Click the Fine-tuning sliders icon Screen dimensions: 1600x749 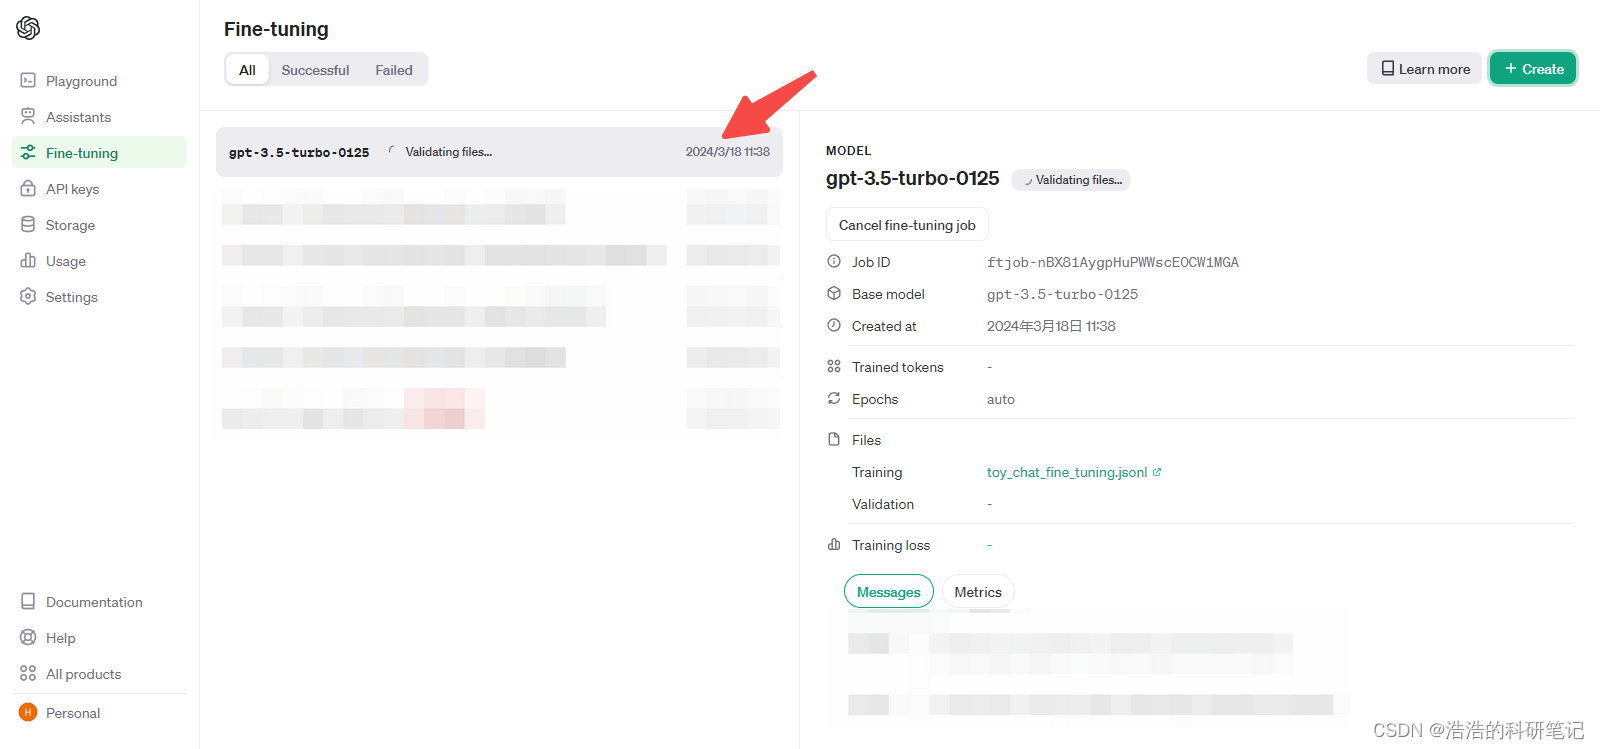tap(28, 152)
